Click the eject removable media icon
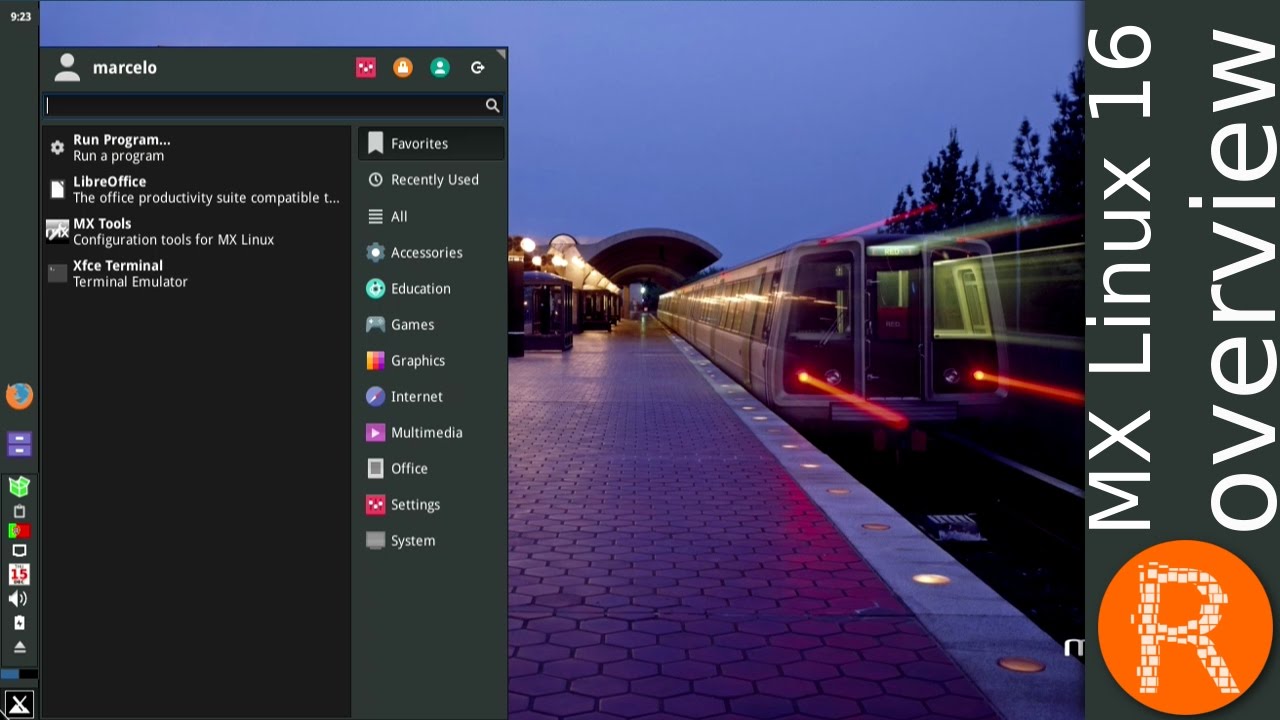The height and width of the screenshot is (720, 1280). (19, 647)
